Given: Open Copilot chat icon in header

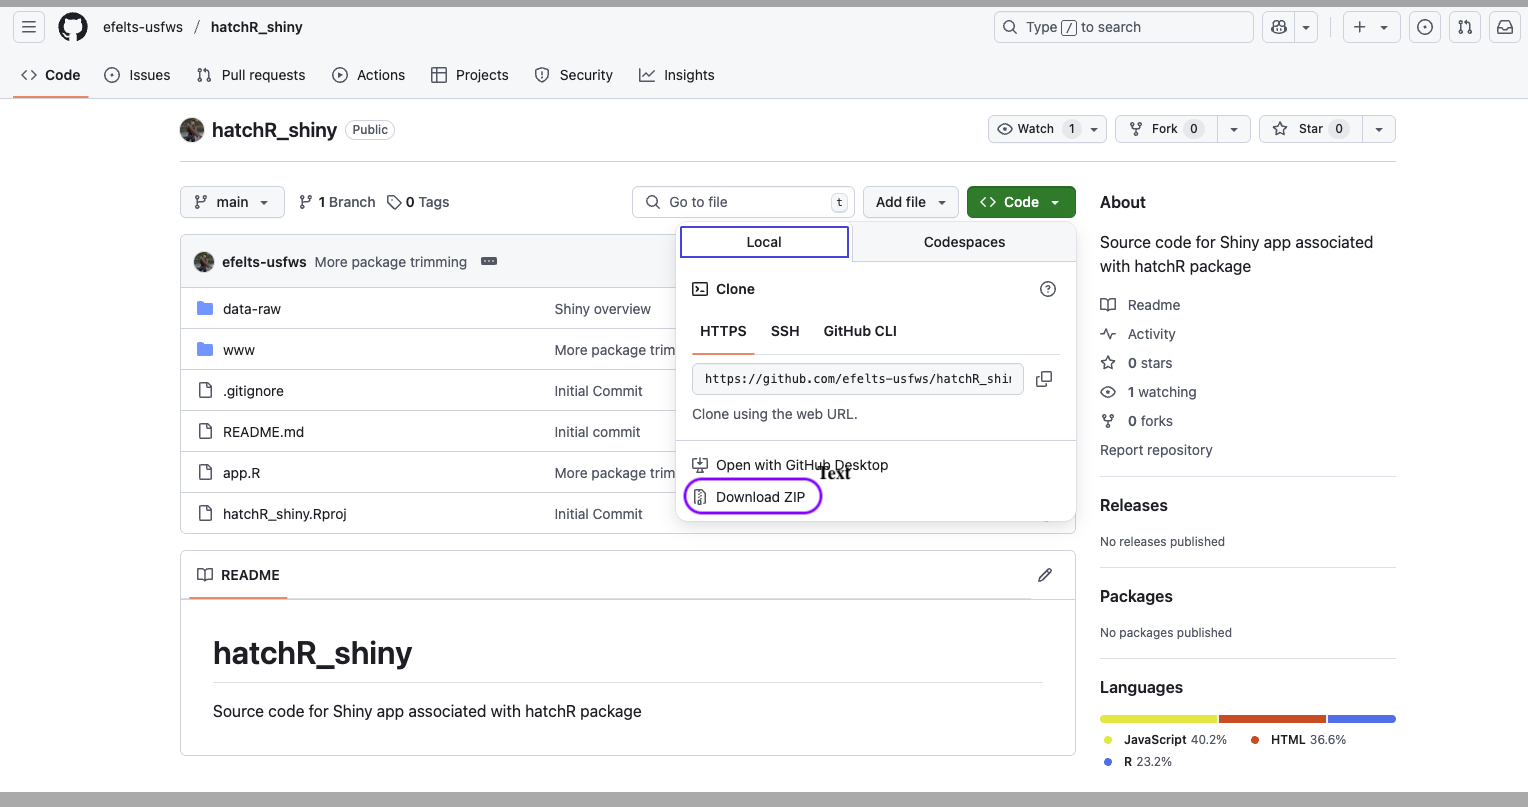Looking at the screenshot, I should coord(1278,27).
